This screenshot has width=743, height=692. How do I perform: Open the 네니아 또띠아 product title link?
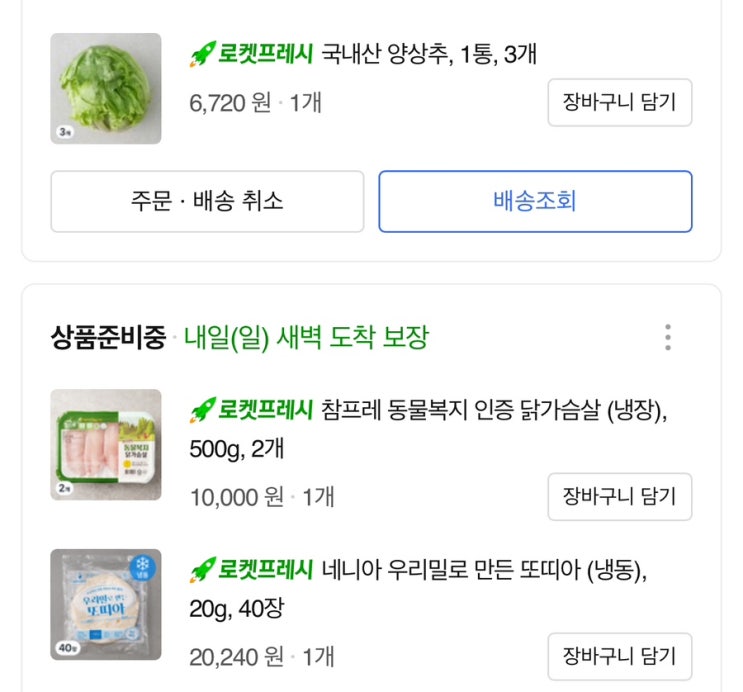click(484, 571)
